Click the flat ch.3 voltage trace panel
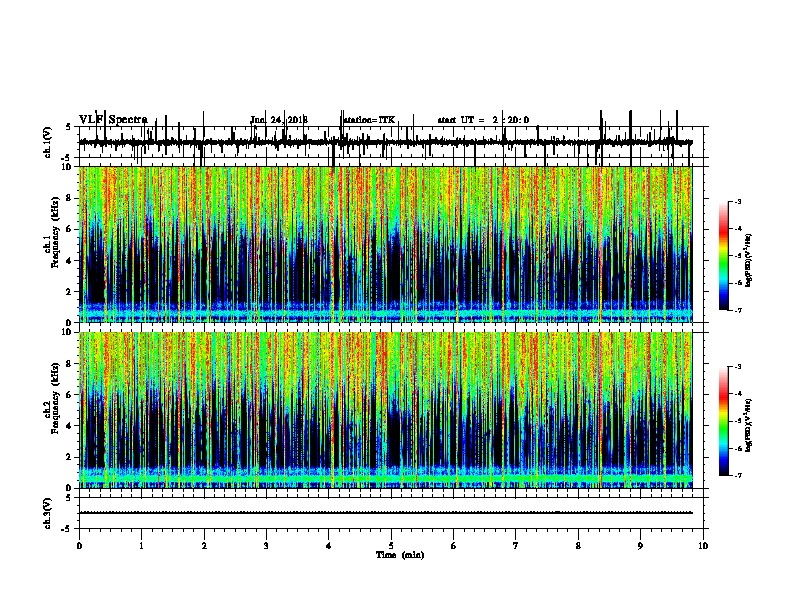792x612 pixels. 391,513
